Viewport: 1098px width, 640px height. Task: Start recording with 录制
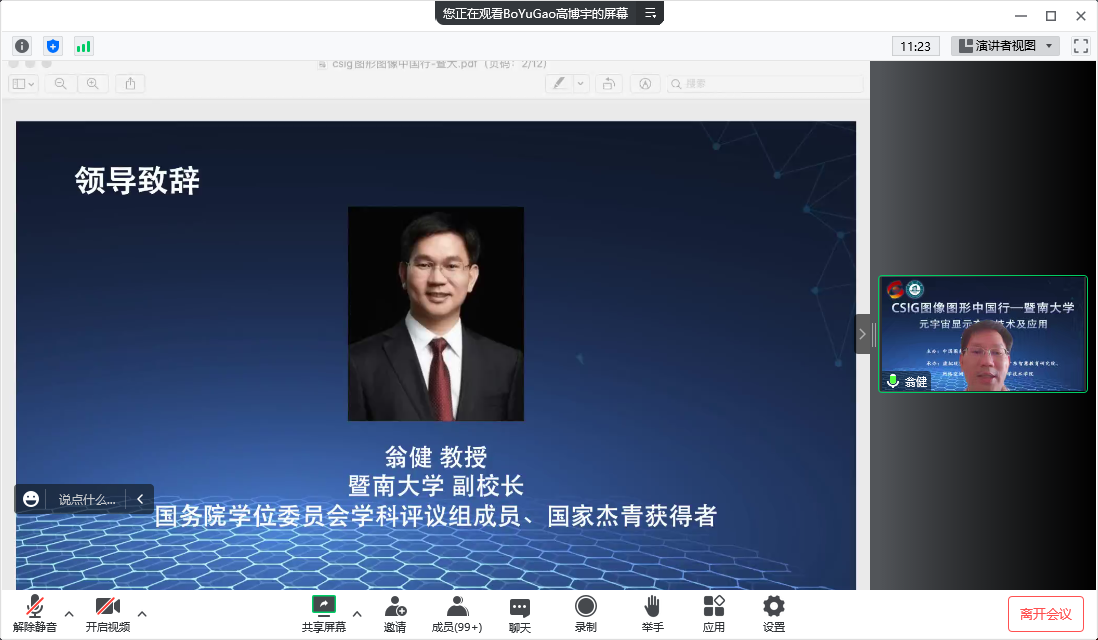coord(585,614)
